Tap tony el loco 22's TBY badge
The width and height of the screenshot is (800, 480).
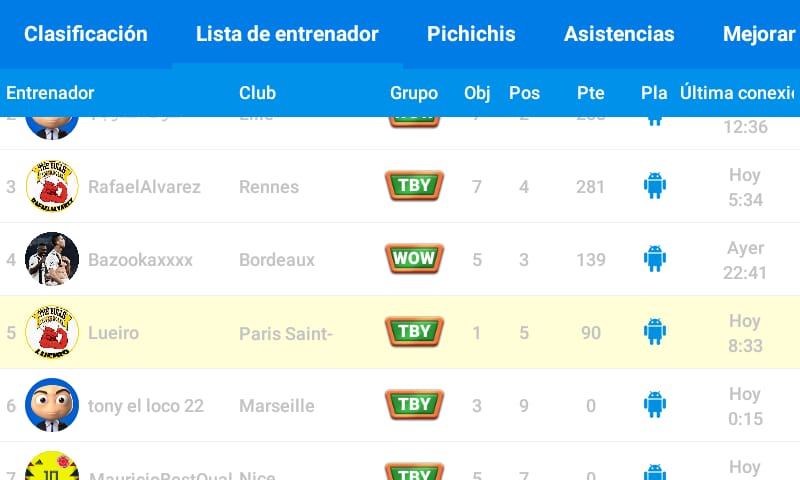(x=414, y=404)
